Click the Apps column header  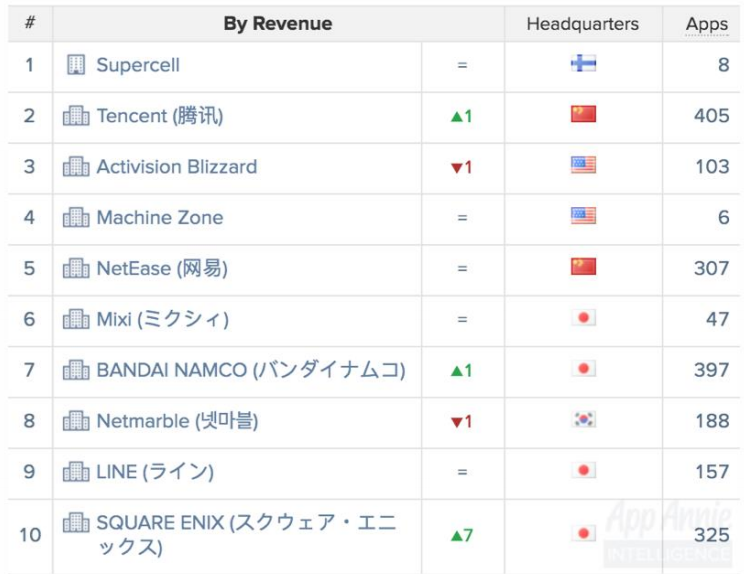[706, 24]
